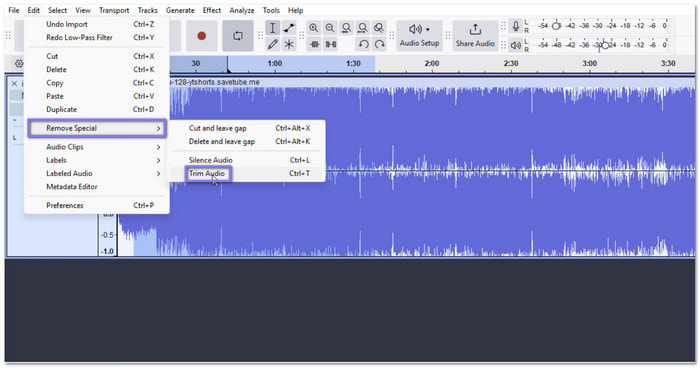Click the Trim audio outside selection toolbar icon

coord(314,44)
